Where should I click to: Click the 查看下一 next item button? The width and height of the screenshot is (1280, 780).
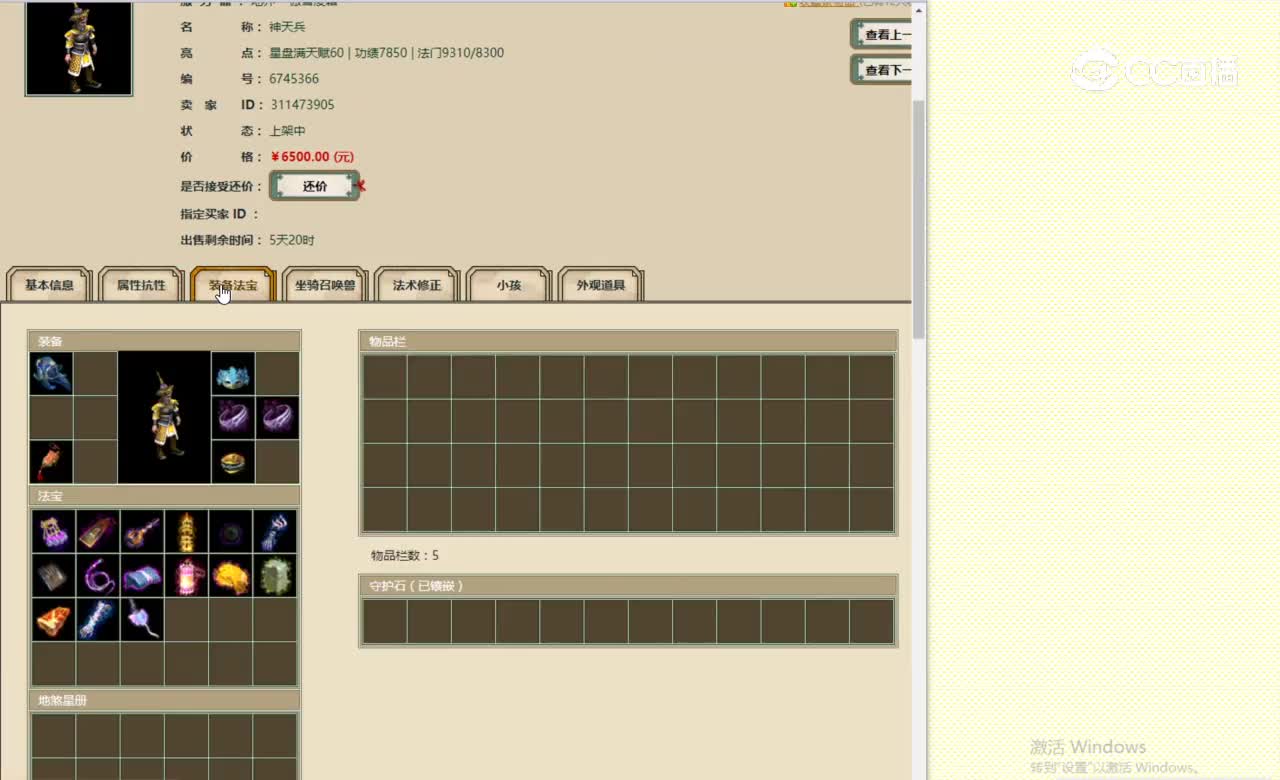882,70
